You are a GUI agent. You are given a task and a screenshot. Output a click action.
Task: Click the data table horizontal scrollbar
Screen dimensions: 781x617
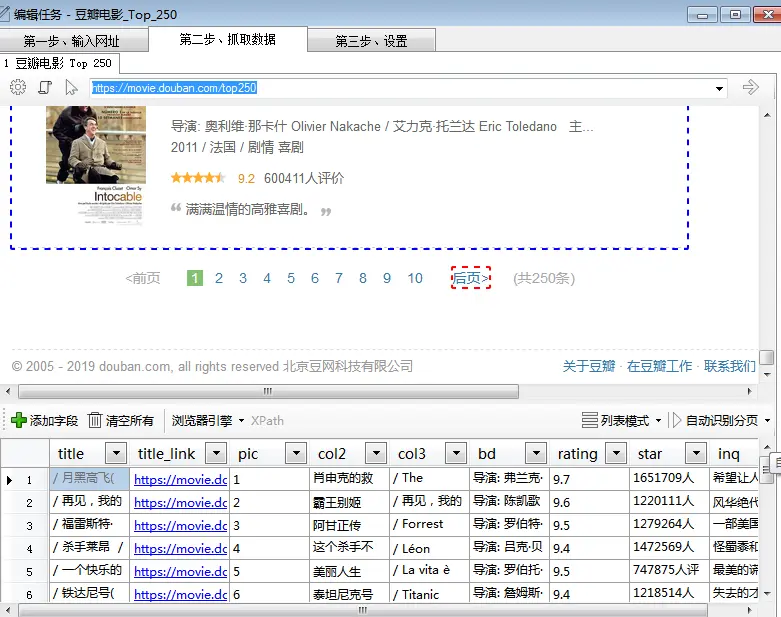pos(363,610)
